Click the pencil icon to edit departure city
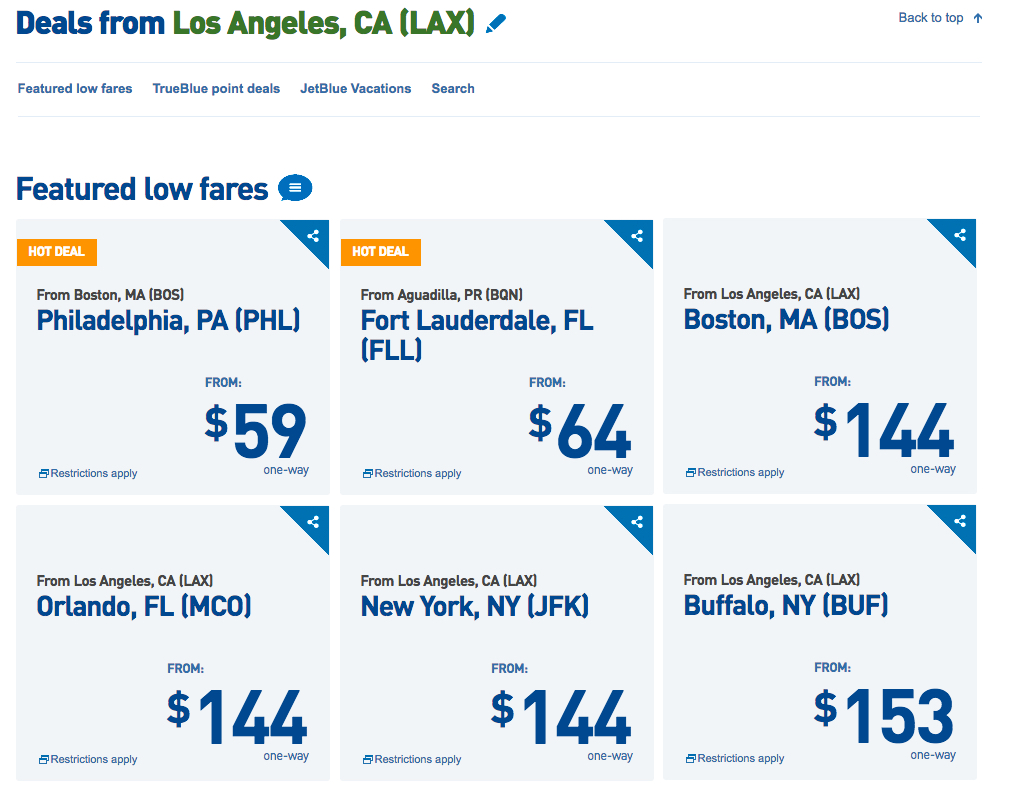The height and width of the screenshot is (812, 1012). click(x=498, y=22)
